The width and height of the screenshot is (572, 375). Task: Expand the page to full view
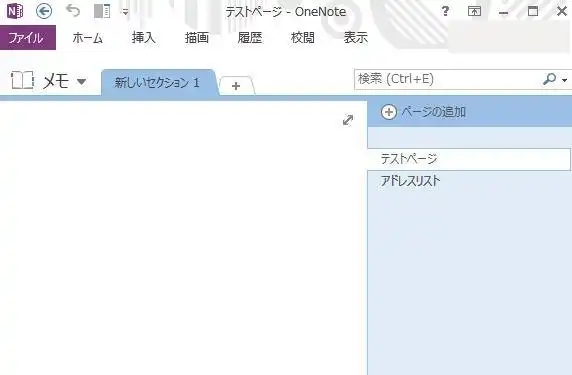(348, 120)
